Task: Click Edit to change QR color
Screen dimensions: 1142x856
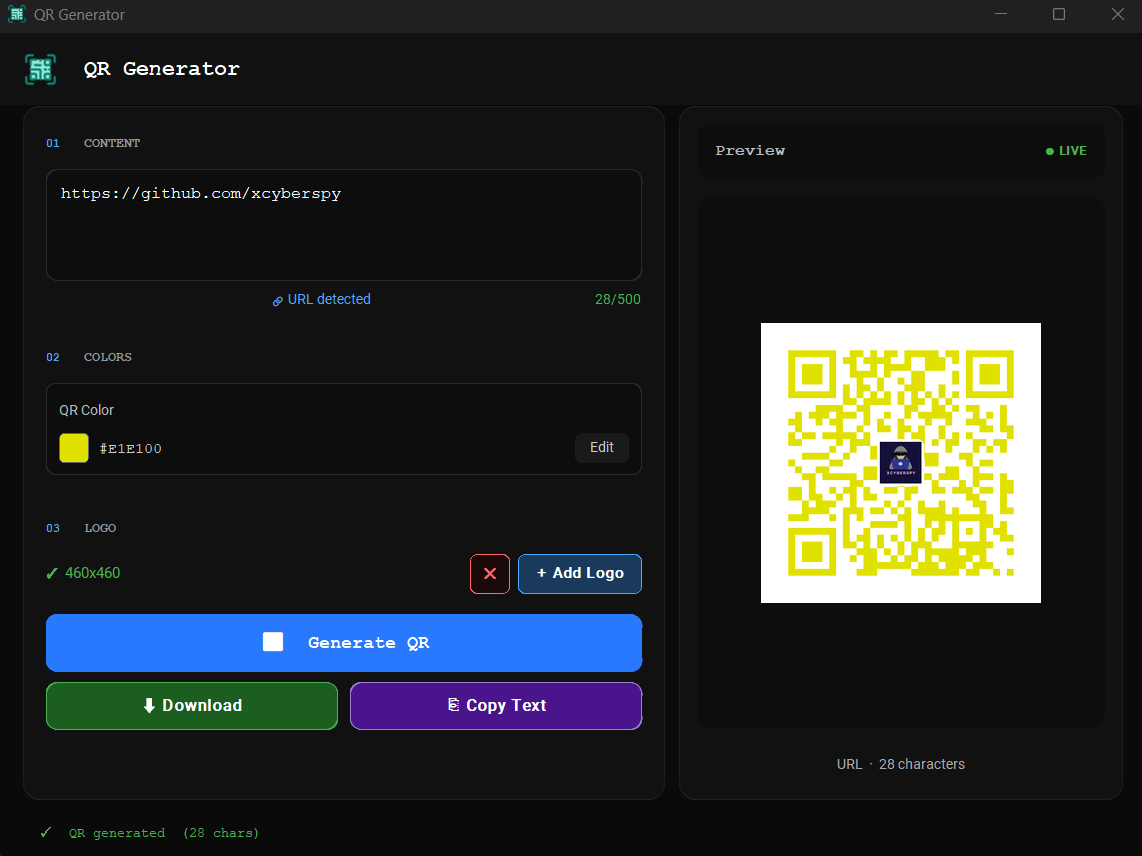Action: (x=602, y=447)
